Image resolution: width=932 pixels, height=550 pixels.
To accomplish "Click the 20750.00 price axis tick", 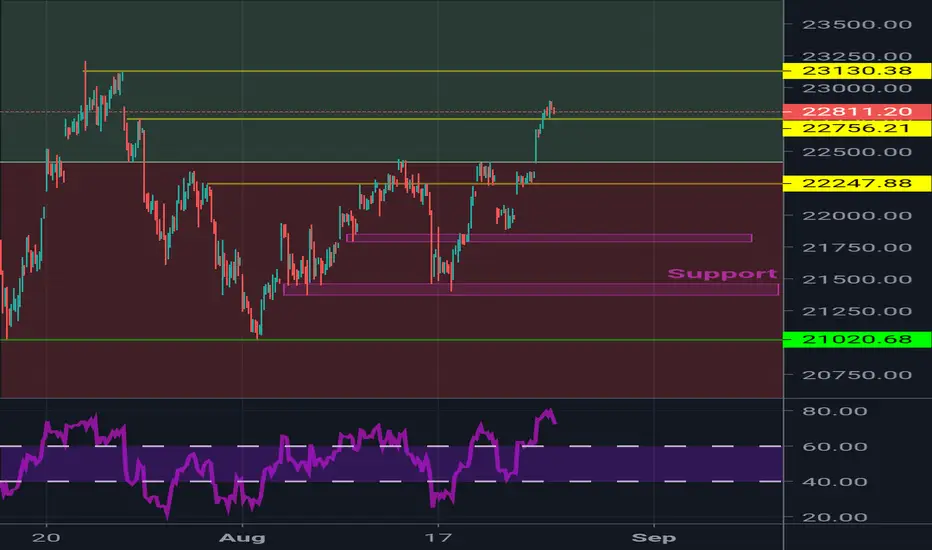I will pyautogui.click(x=857, y=375).
